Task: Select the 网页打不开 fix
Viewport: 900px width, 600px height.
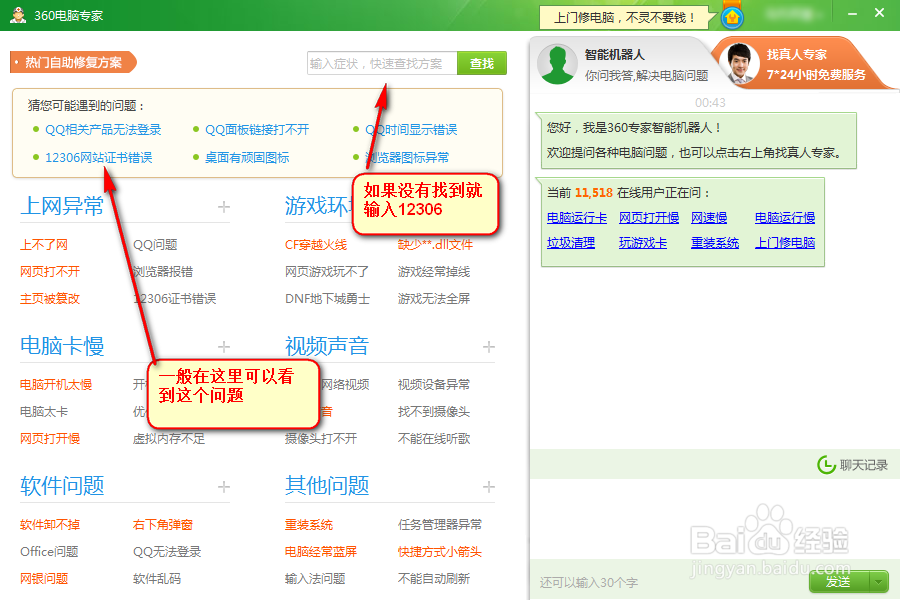Action: pos(50,272)
